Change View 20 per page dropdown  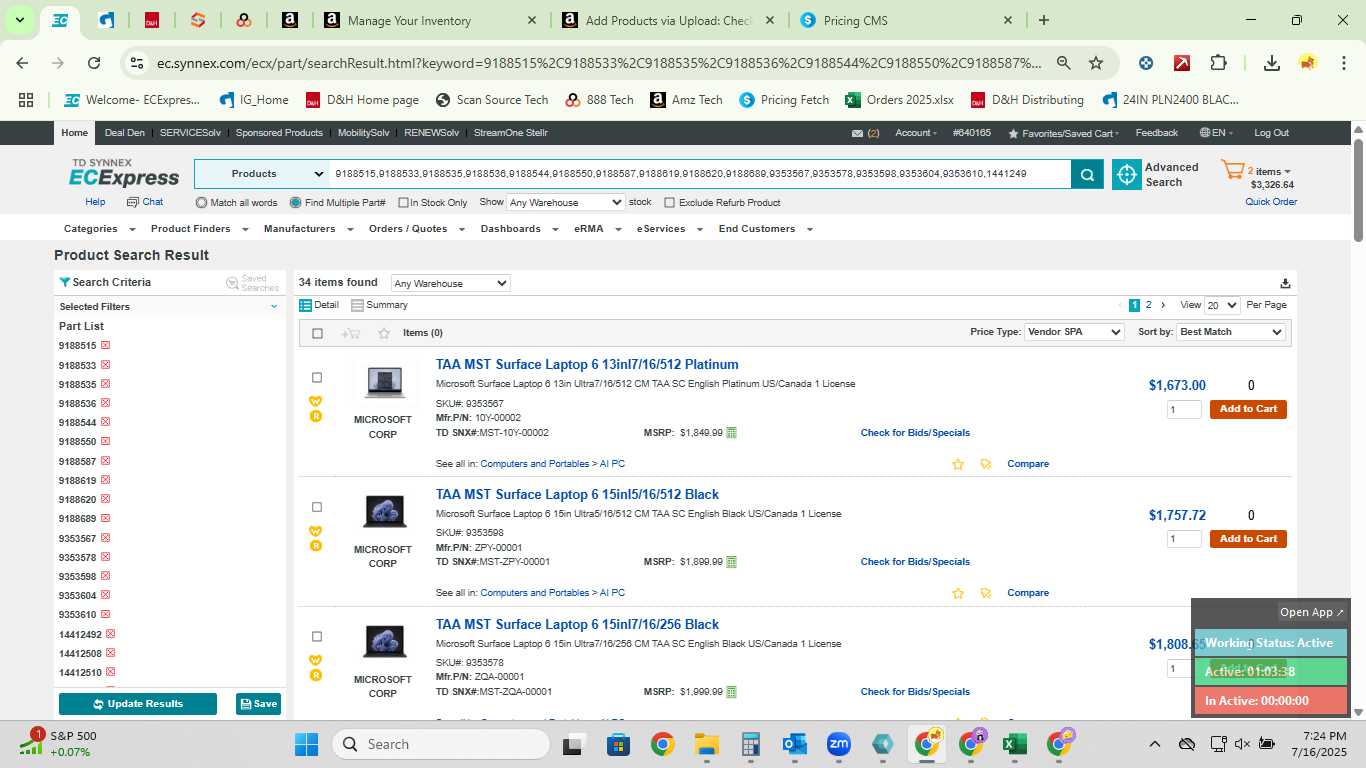point(1222,305)
